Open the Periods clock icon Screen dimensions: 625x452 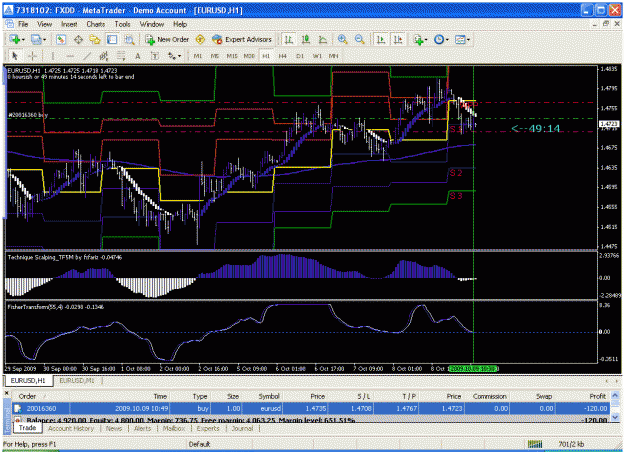[439, 39]
